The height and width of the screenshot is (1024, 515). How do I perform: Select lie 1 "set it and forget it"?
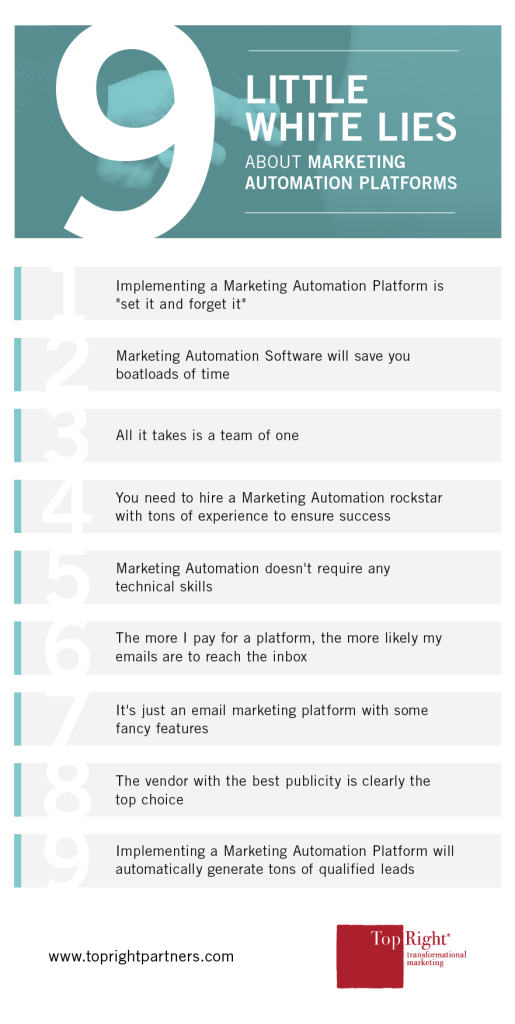click(279, 294)
